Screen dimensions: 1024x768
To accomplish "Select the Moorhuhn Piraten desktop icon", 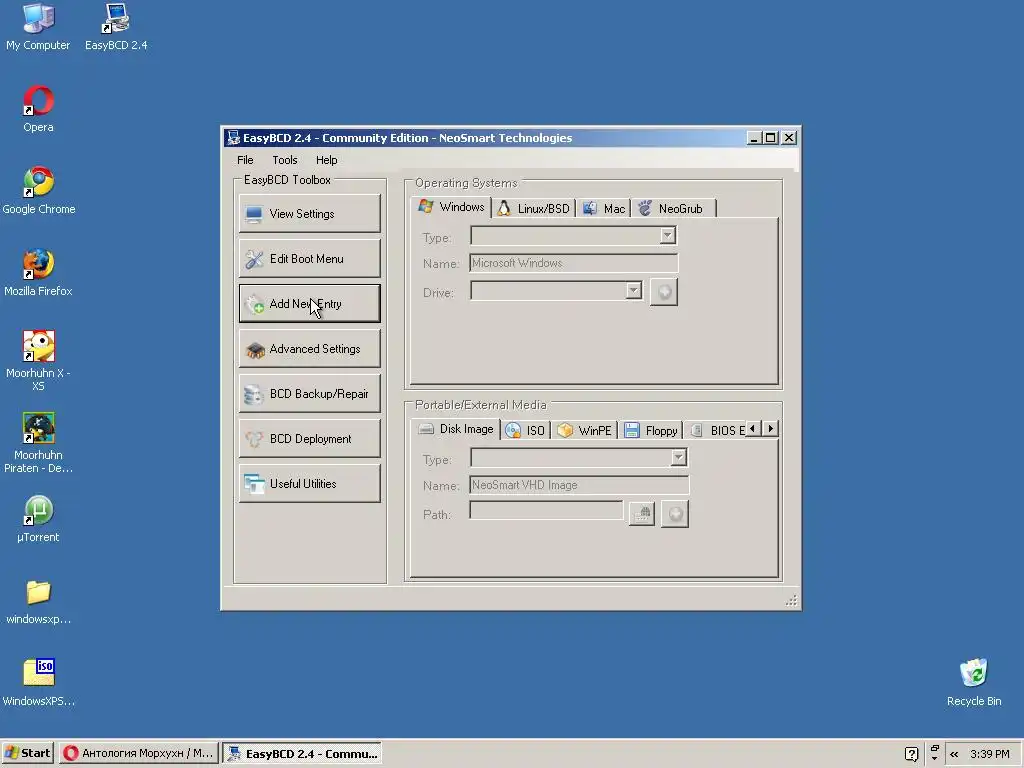I will pos(38,443).
